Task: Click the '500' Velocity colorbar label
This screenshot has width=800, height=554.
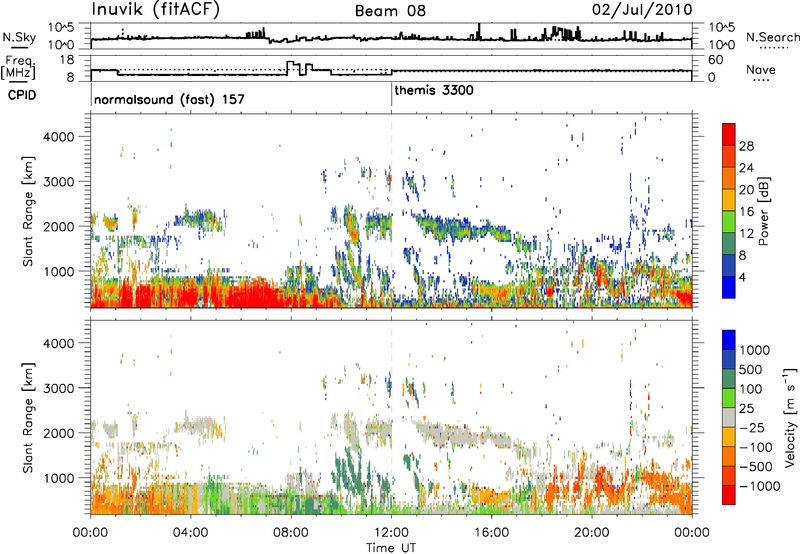Action: pos(751,370)
